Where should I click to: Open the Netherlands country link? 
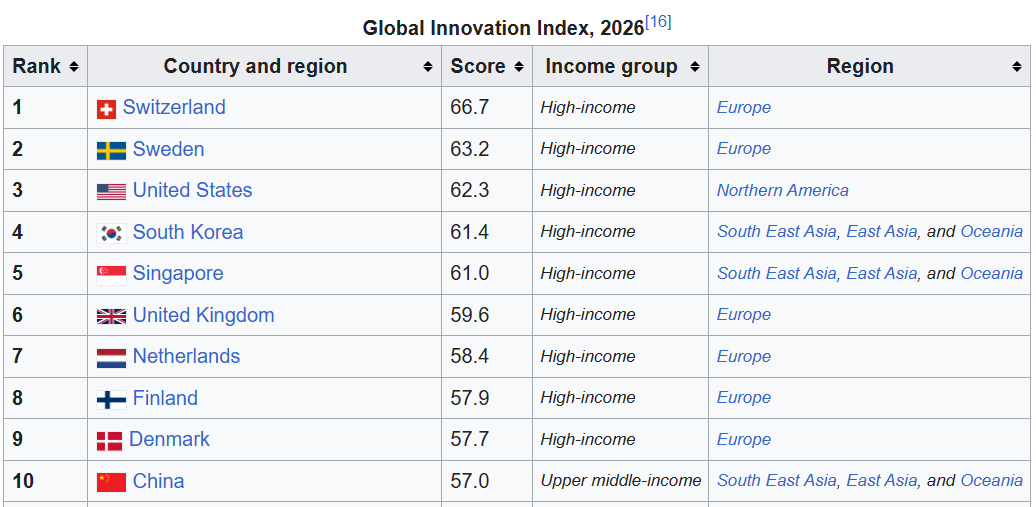[x=186, y=356]
